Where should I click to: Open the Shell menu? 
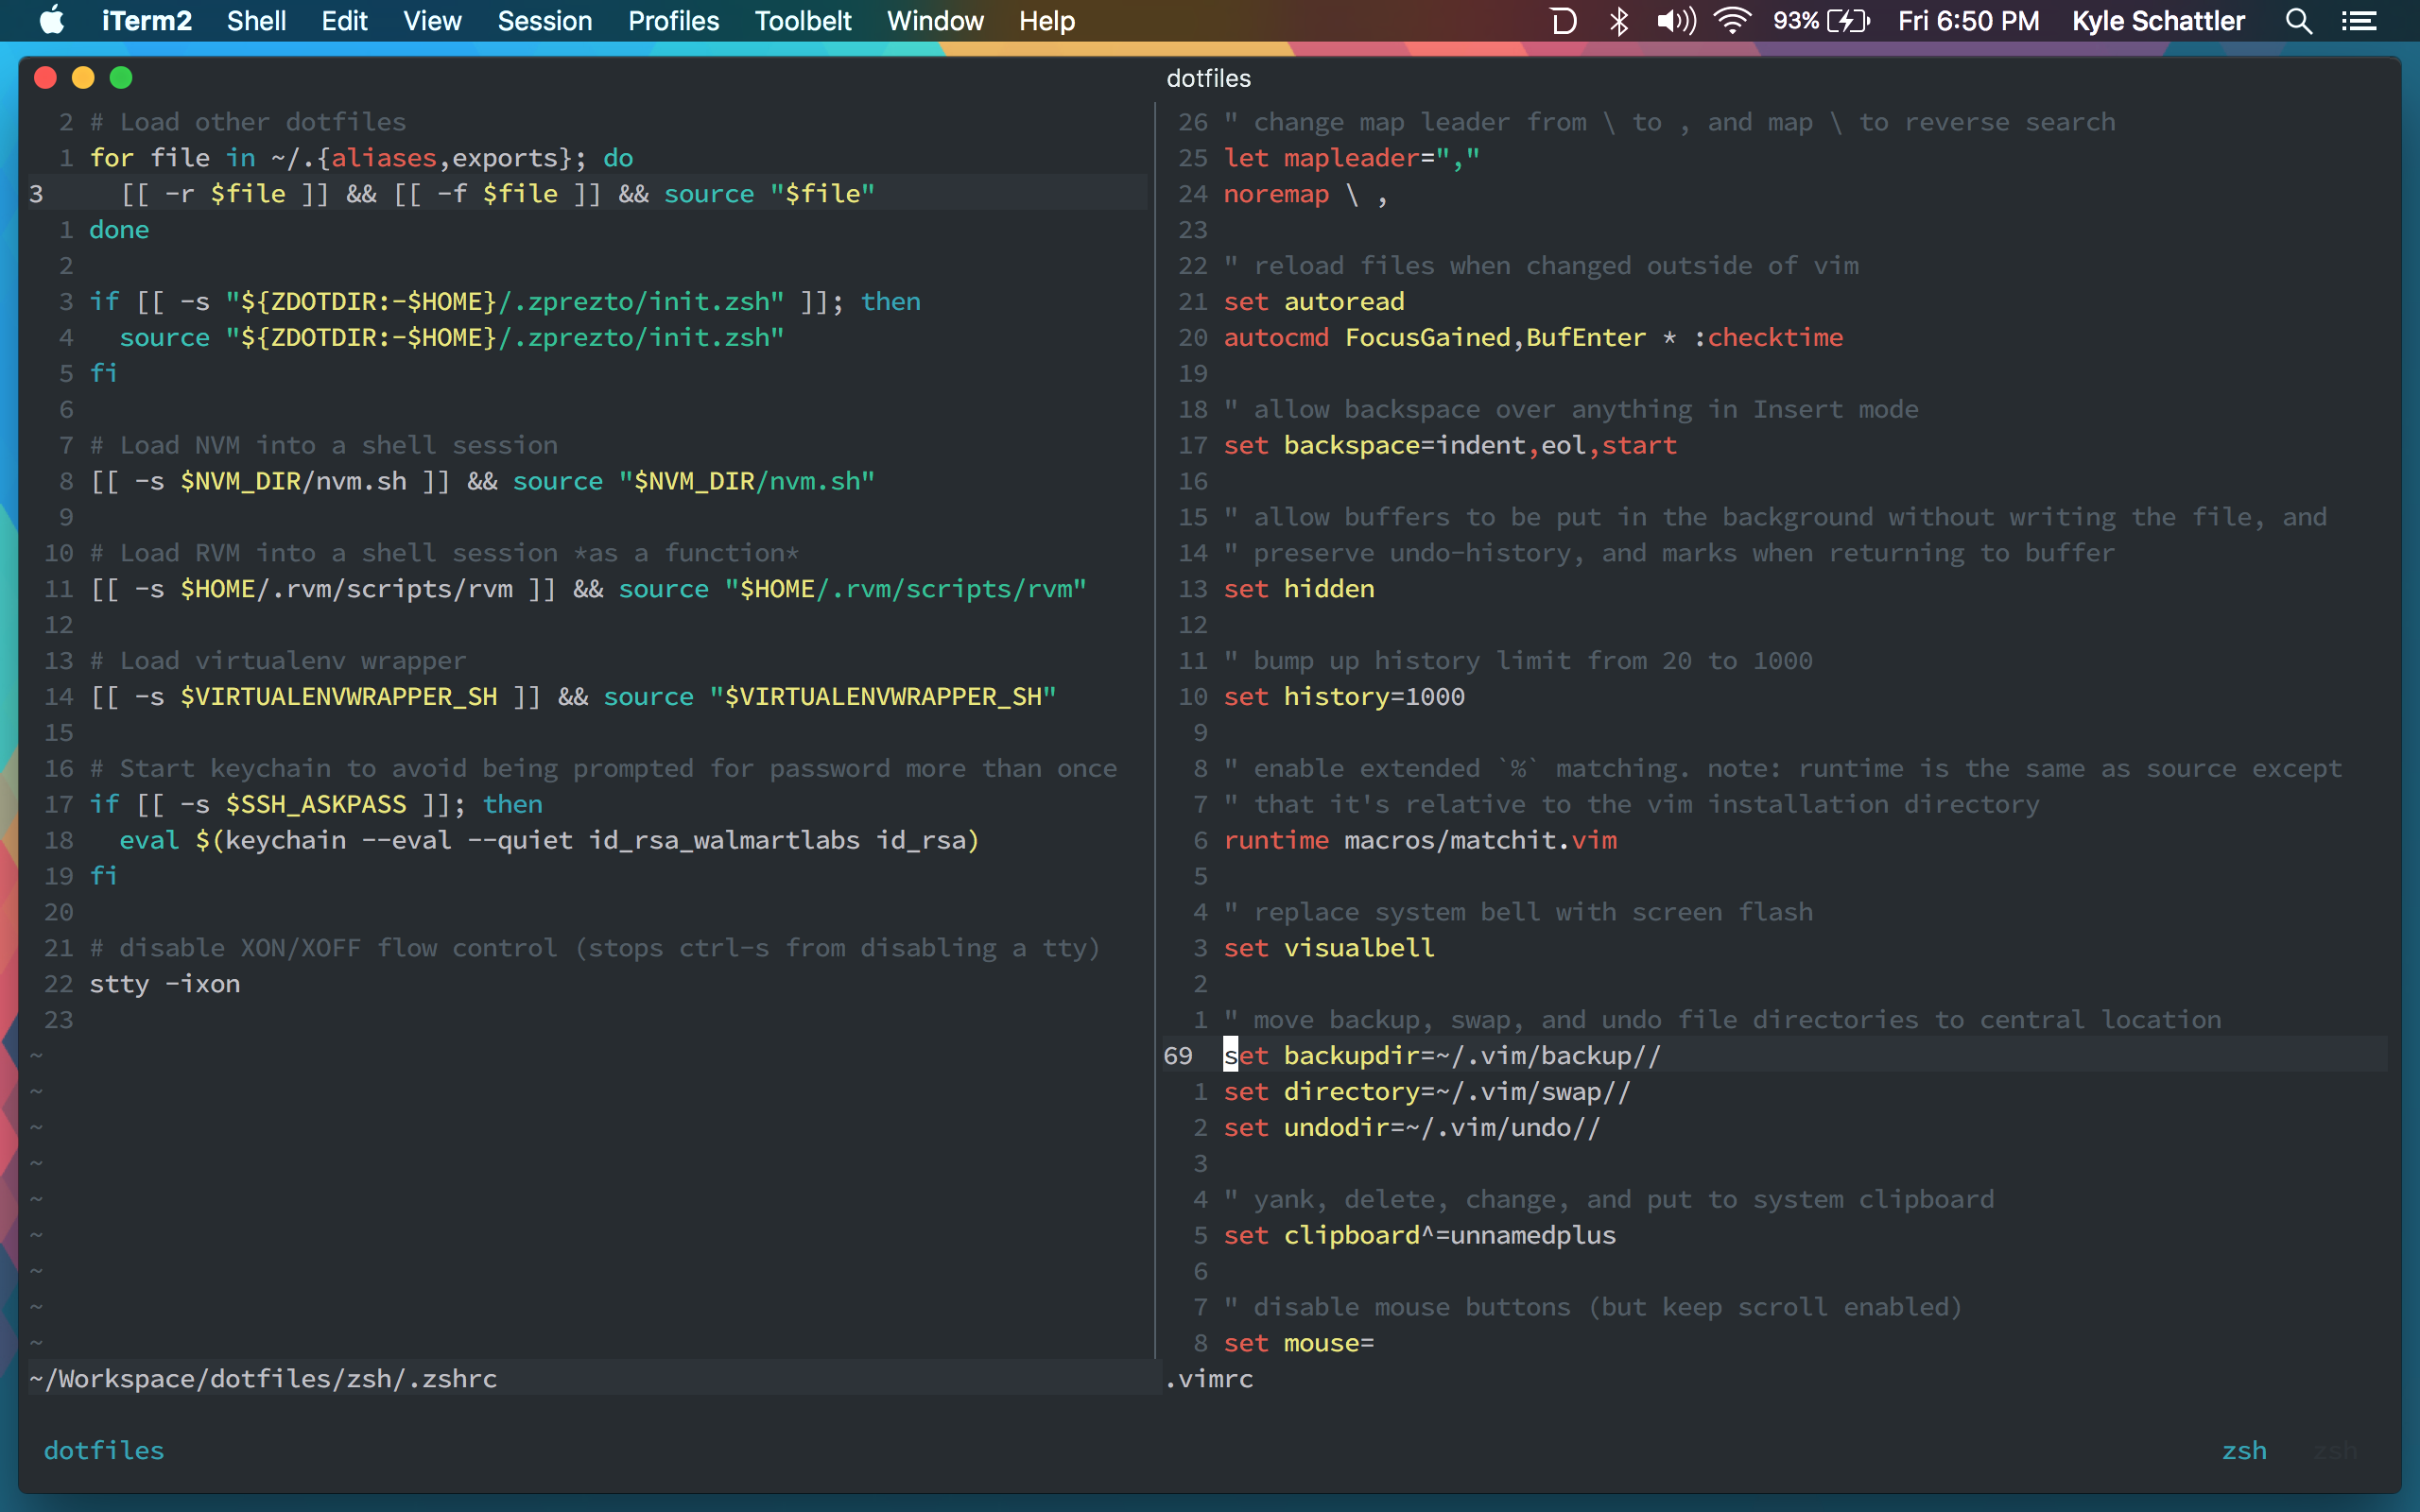click(x=256, y=20)
